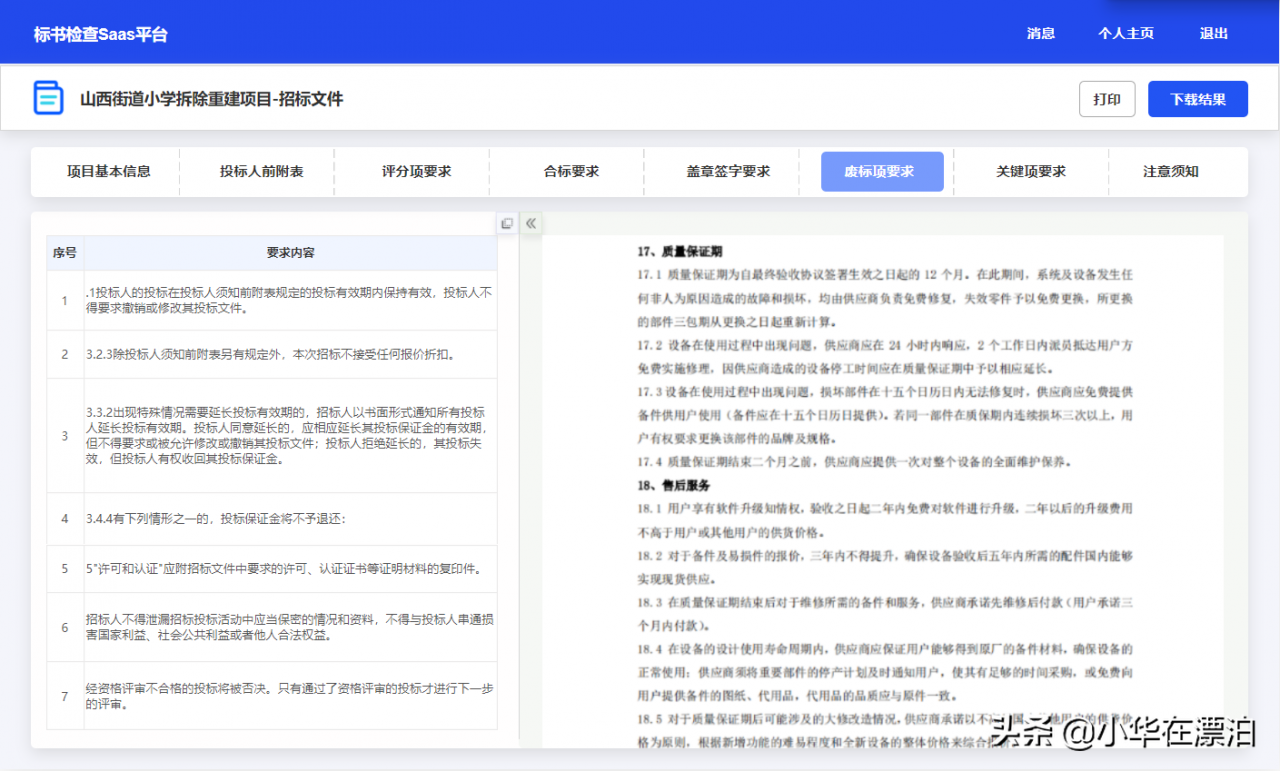Click 退出 to log out
Image resolution: width=1280 pixels, height=771 pixels.
tap(1214, 33)
